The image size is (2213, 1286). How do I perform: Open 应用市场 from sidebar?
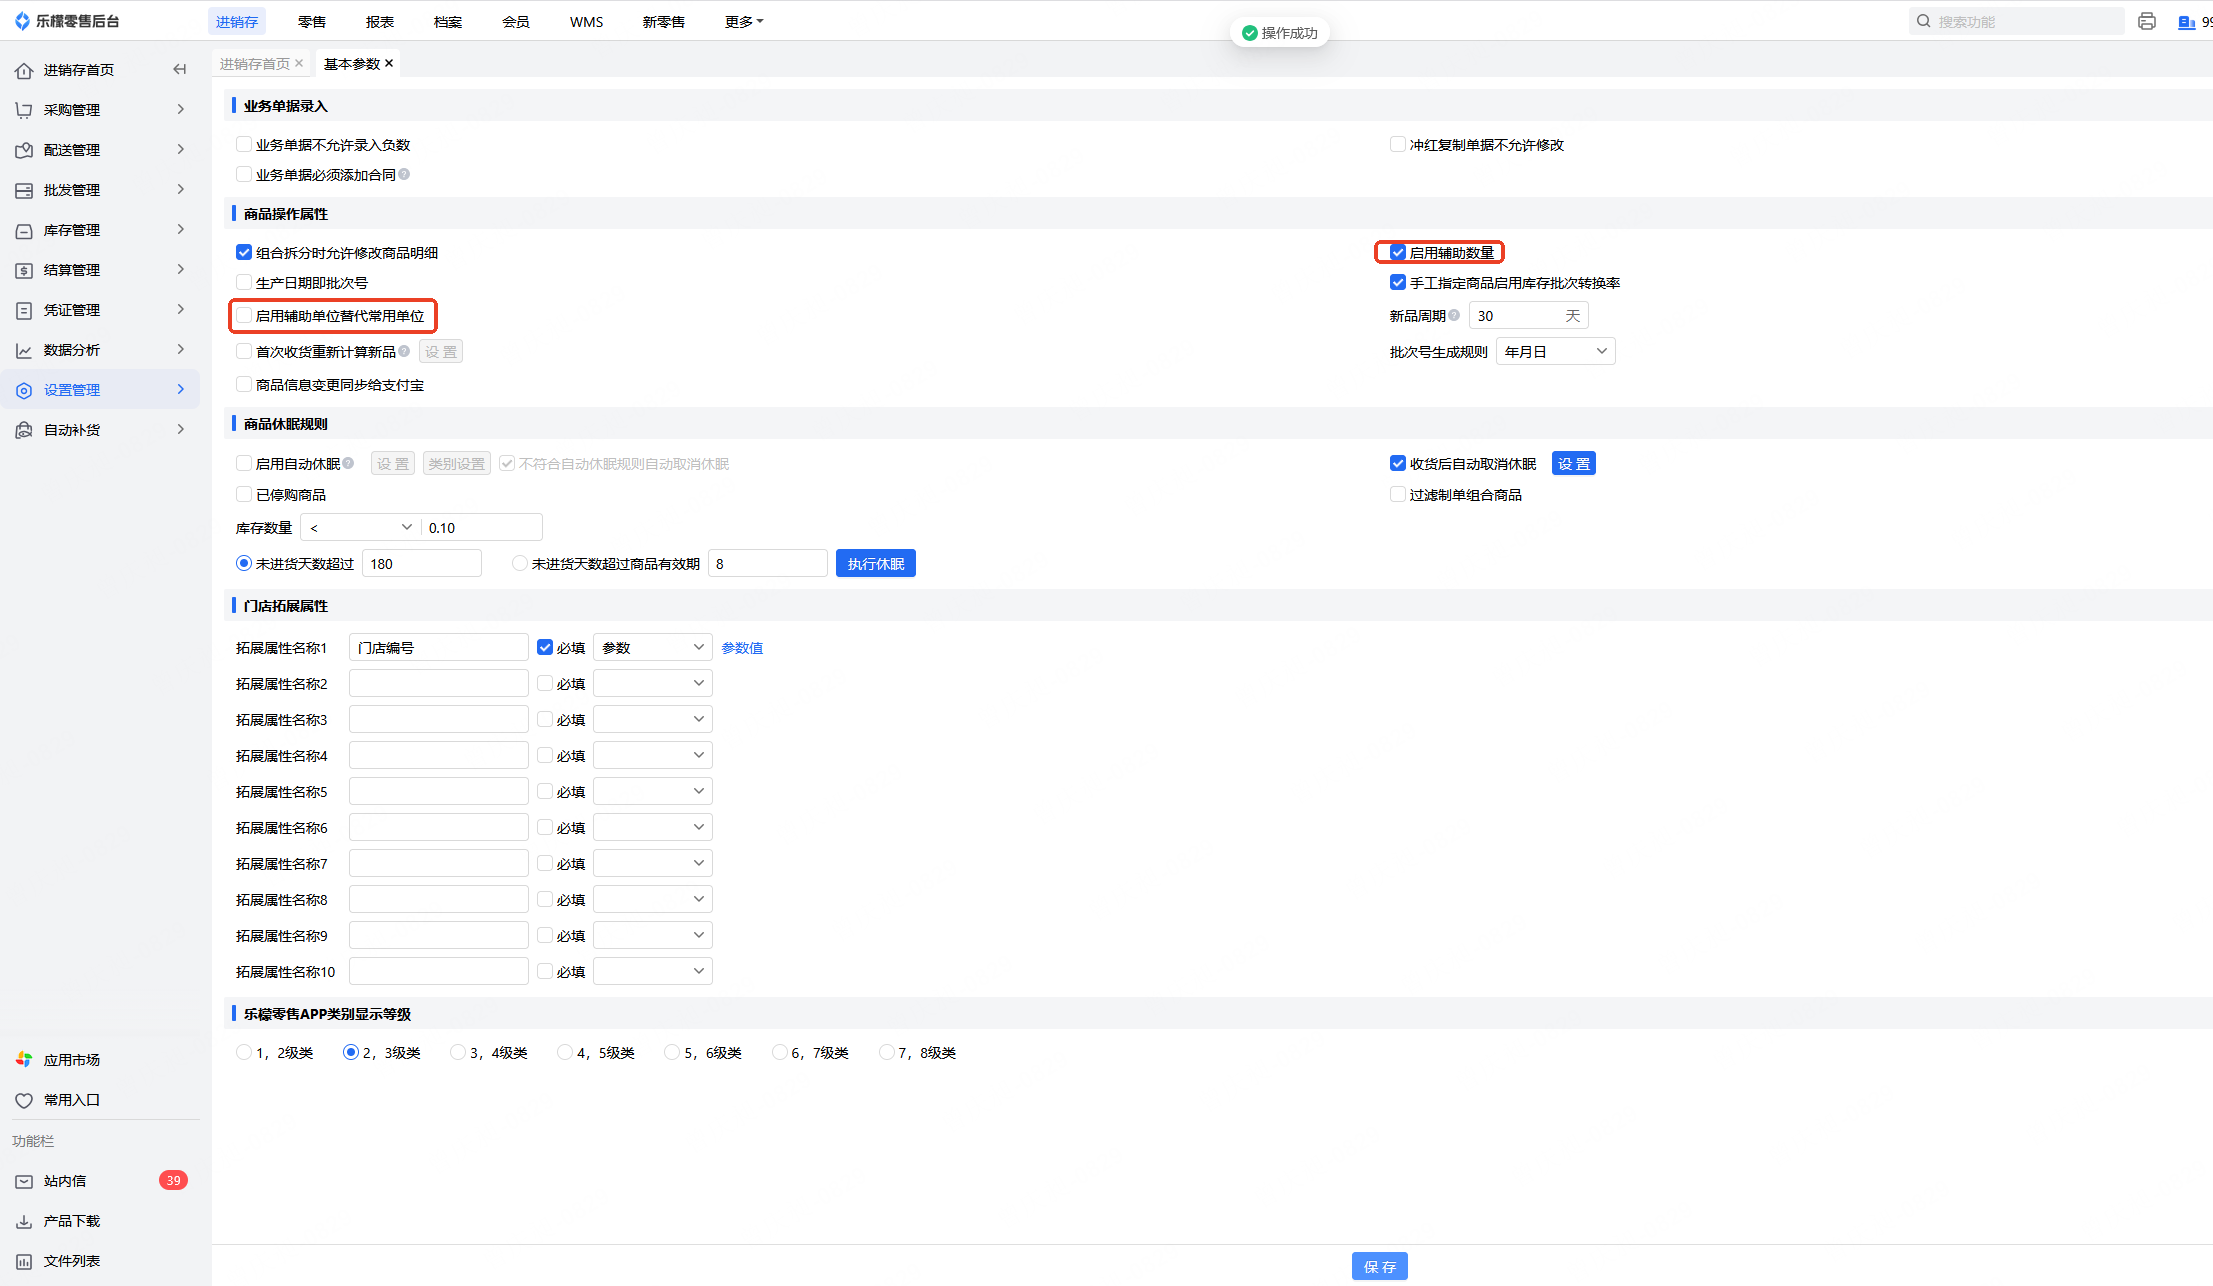(71, 1059)
